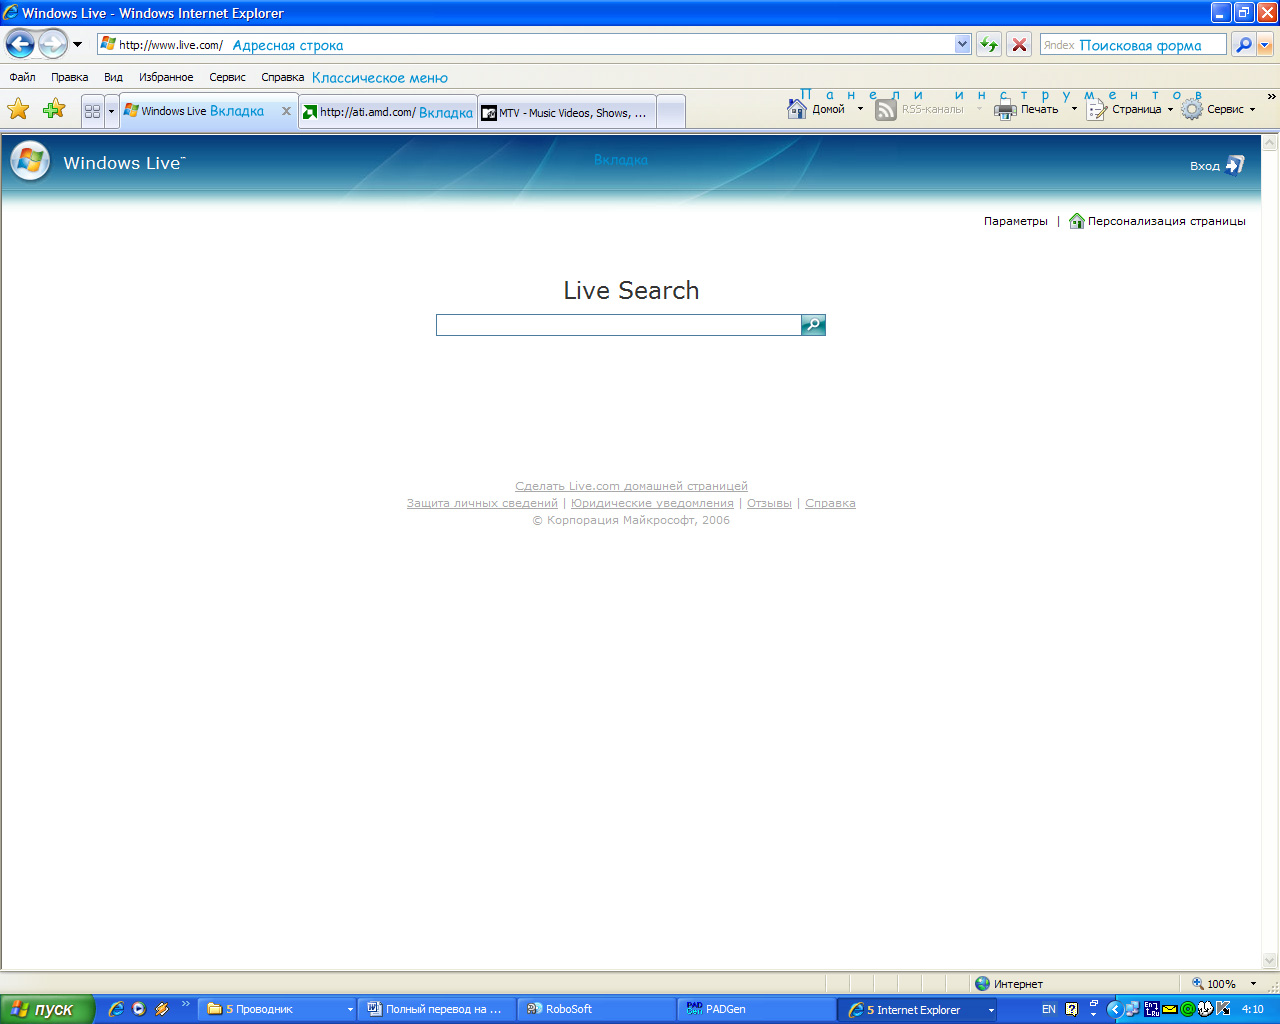Click the Домой home icon

click(x=797, y=109)
